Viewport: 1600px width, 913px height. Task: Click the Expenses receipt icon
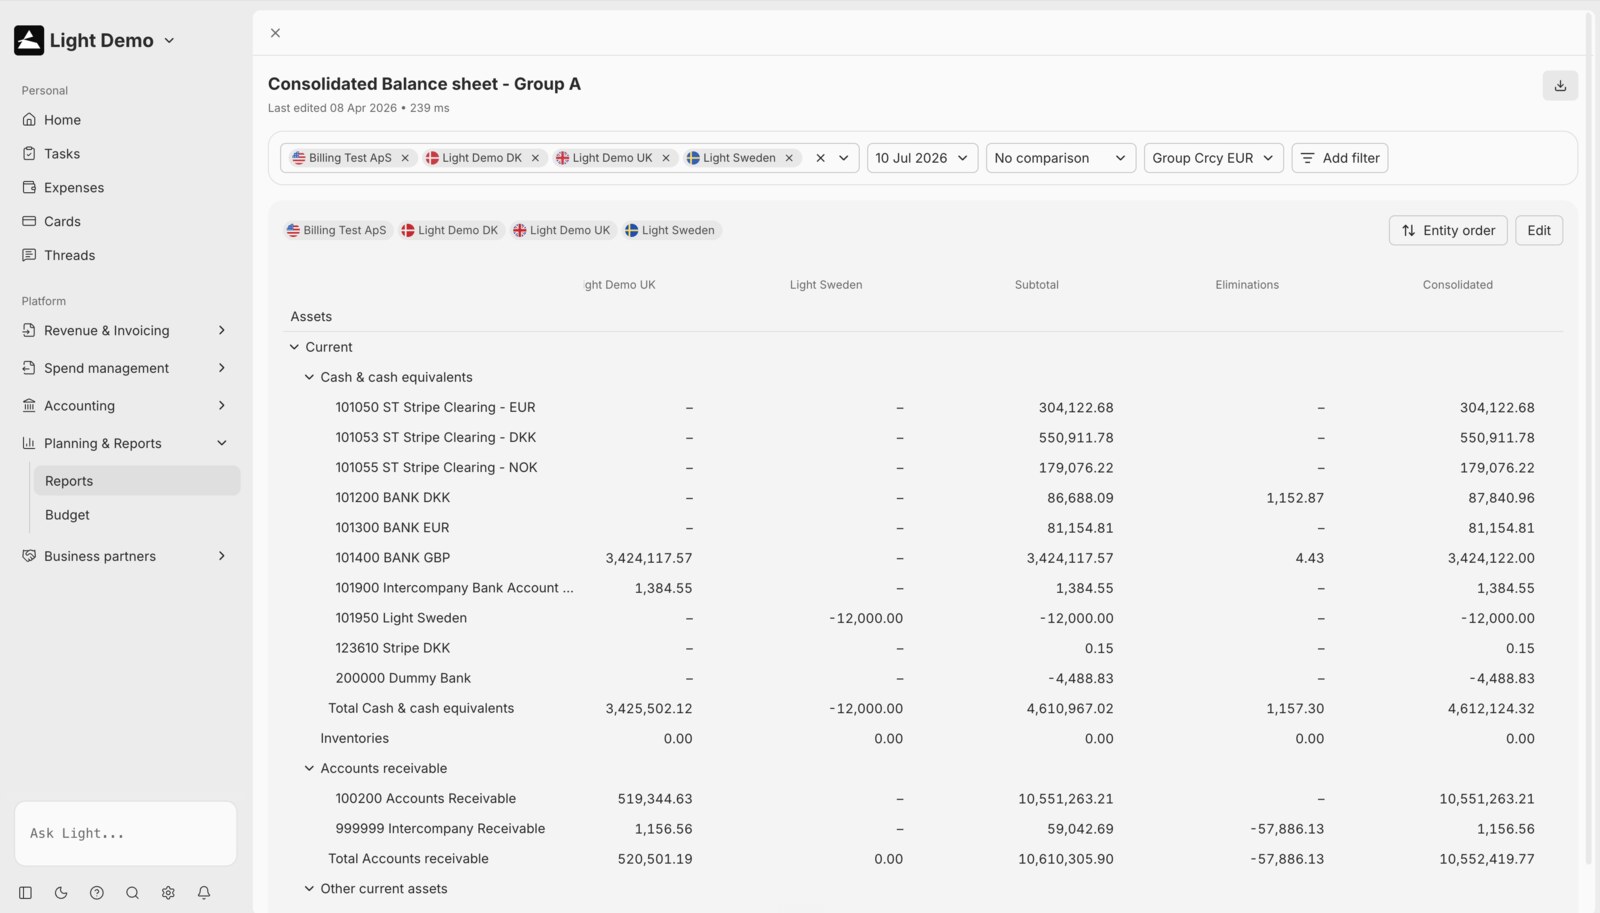tap(29, 188)
